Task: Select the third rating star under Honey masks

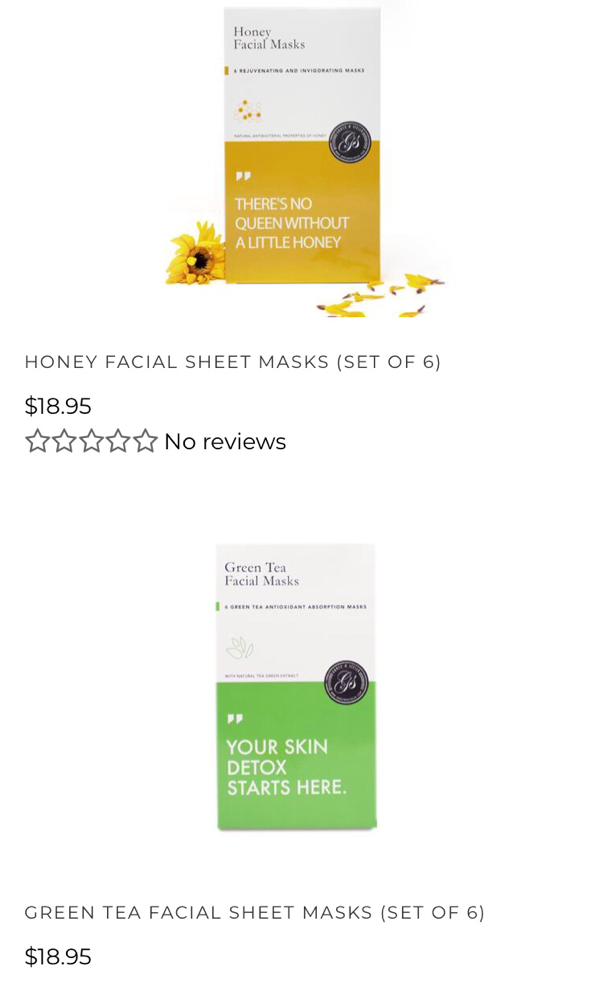Action: click(x=91, y=441)
